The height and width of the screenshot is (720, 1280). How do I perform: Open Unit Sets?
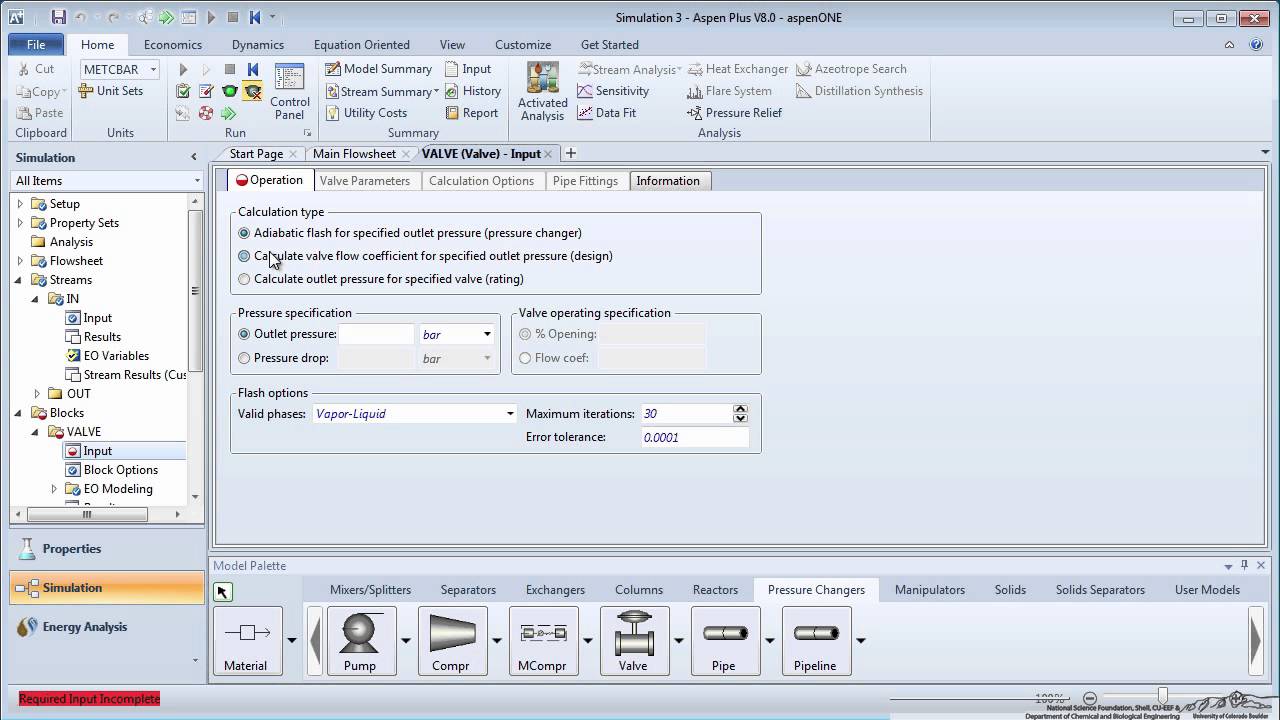coord(112,91)
